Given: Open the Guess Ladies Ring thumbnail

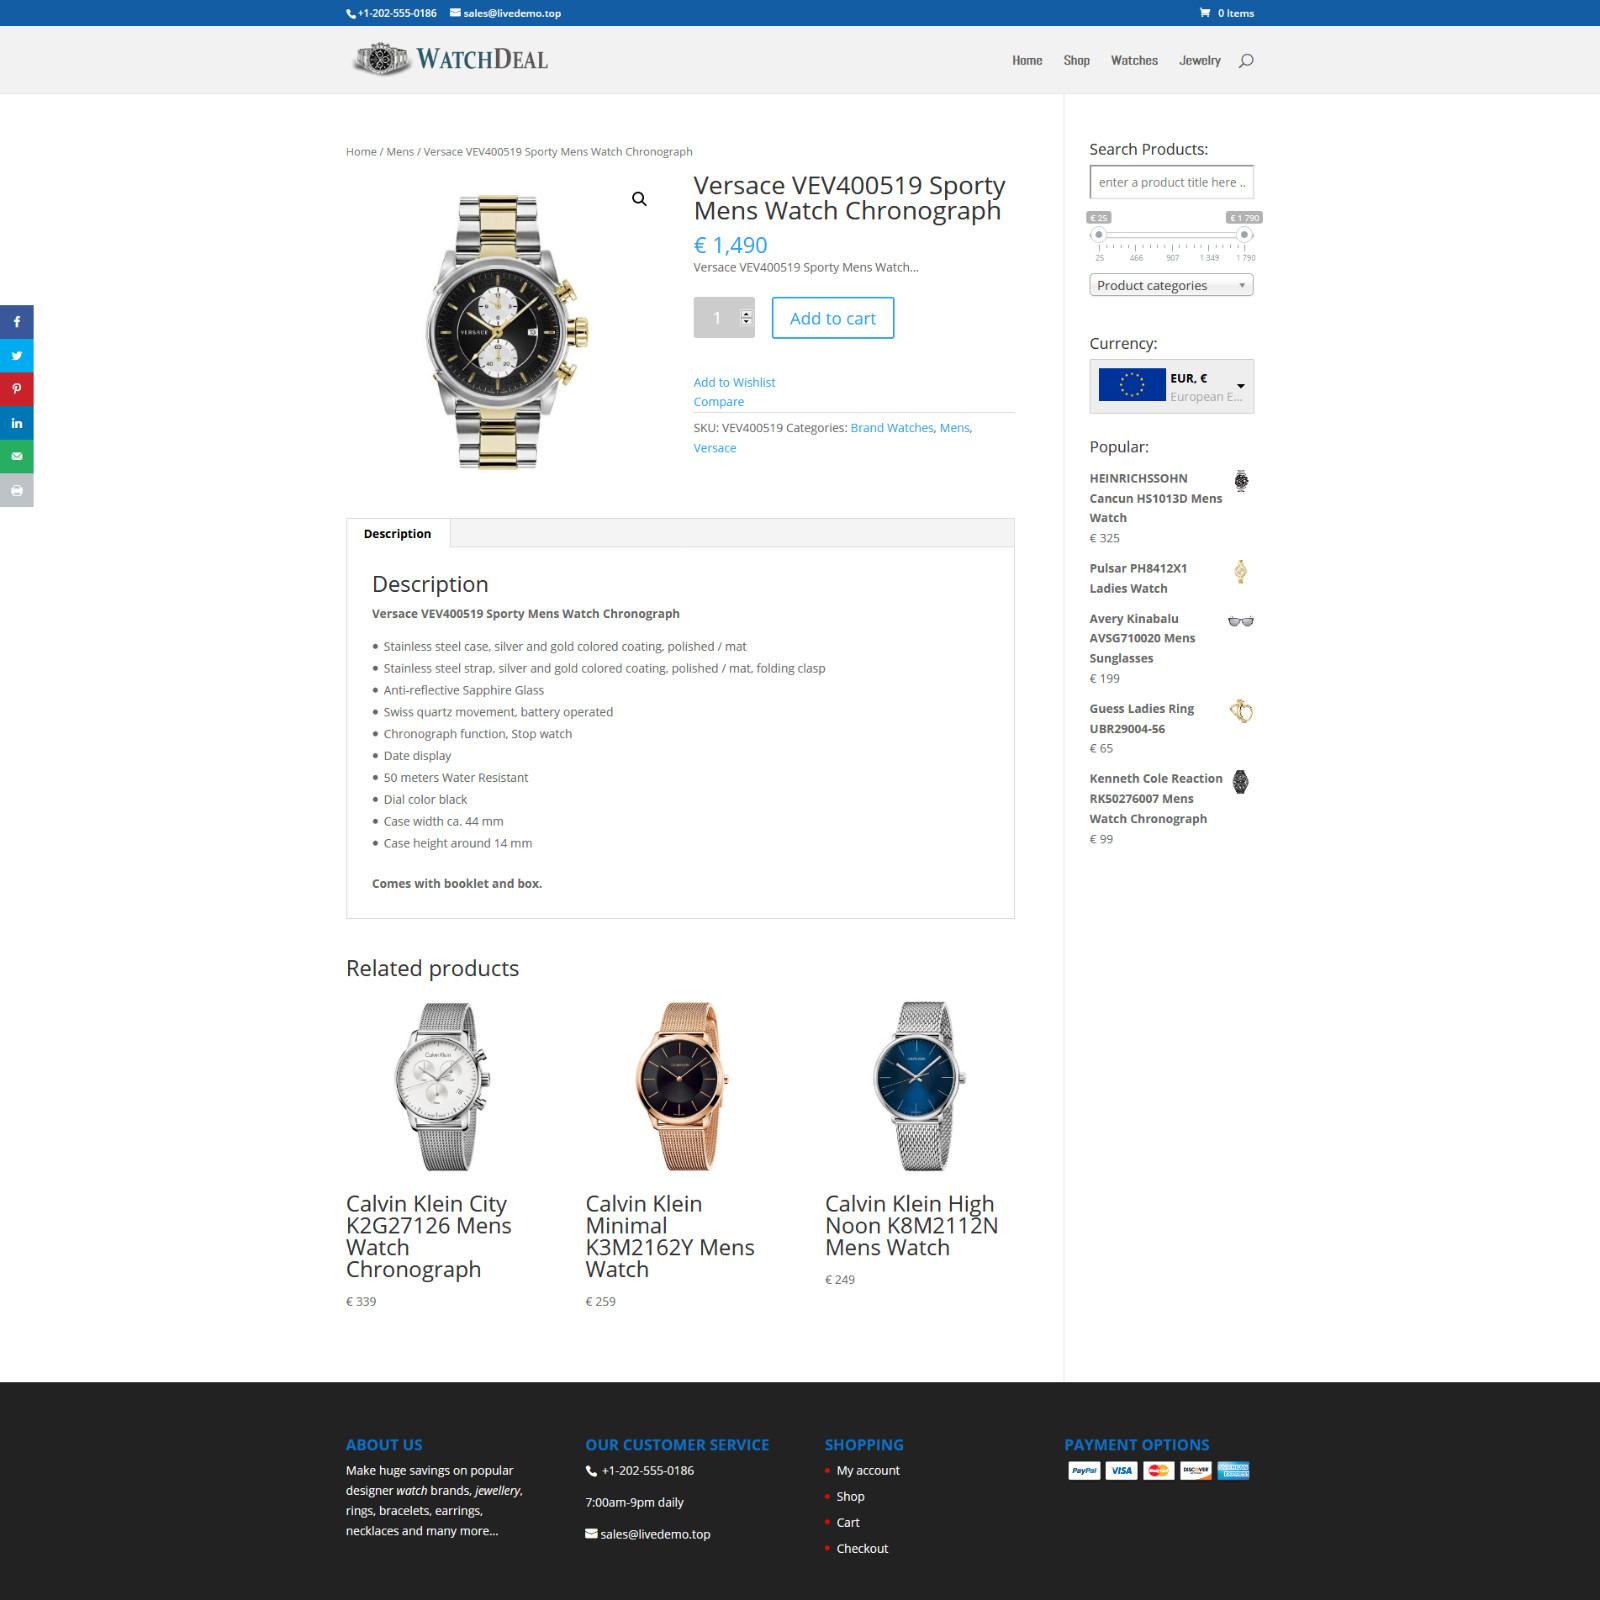Looking at the screenshot, I should [1241, 711].
